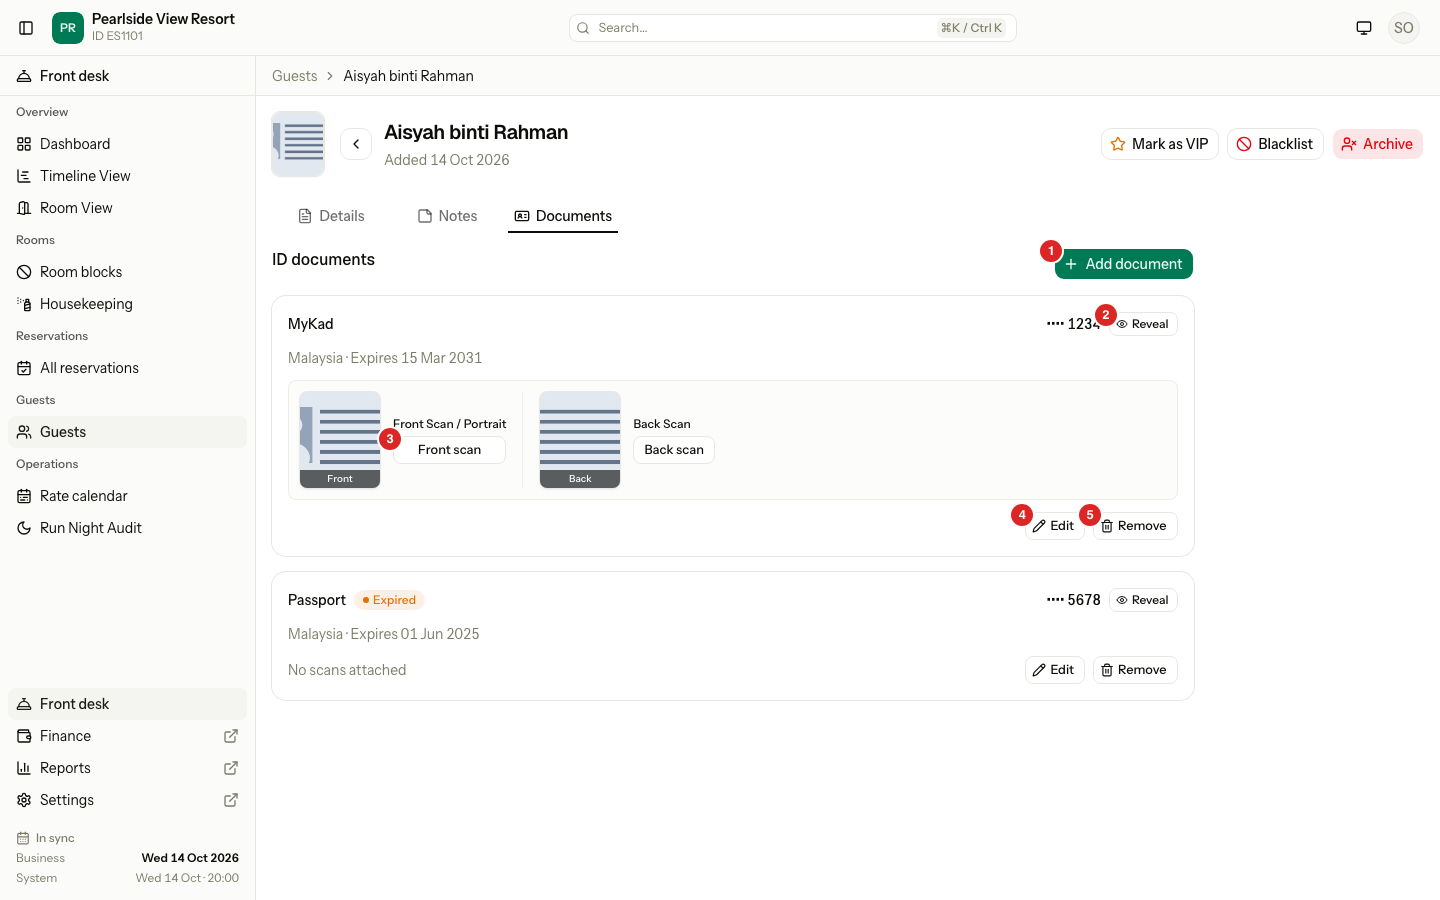Click the Front scan button
Screen dimensions: 1440x900
pos(449,450)
